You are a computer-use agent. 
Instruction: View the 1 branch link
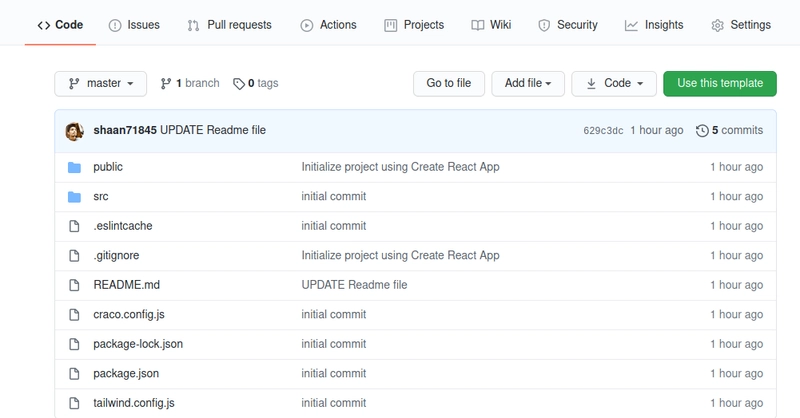190,83
